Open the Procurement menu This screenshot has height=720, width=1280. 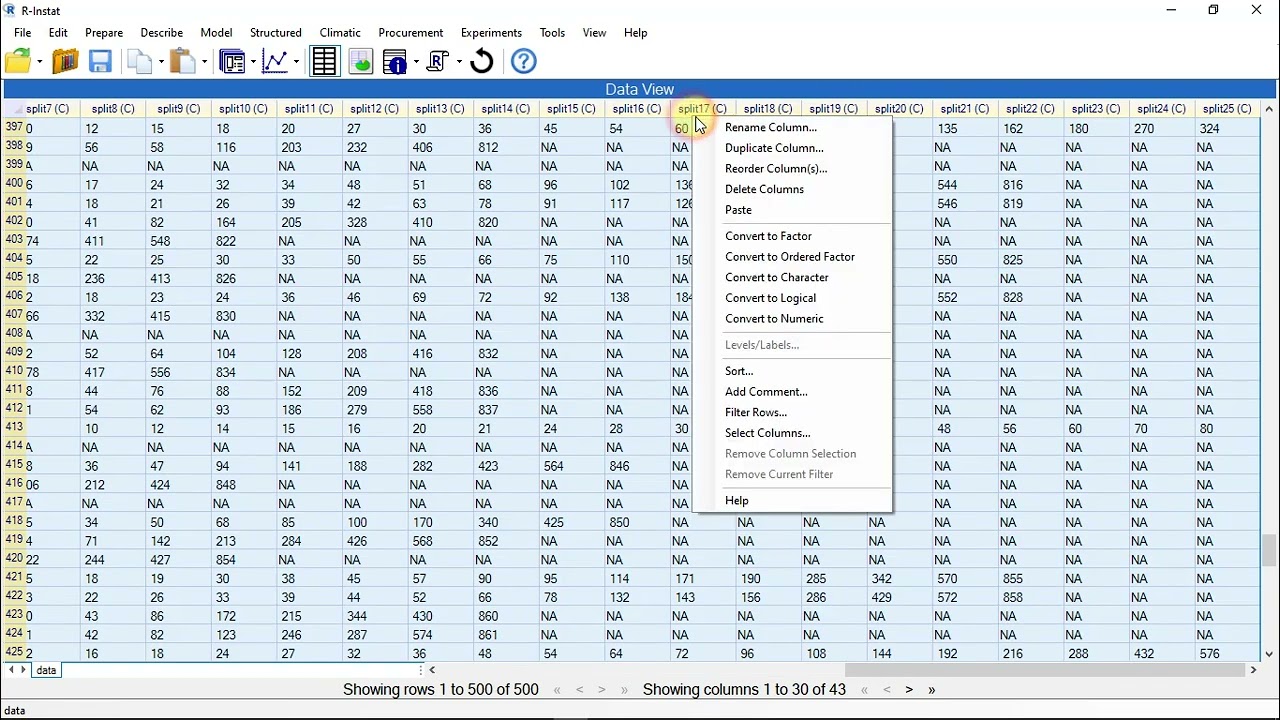[410, 33]
